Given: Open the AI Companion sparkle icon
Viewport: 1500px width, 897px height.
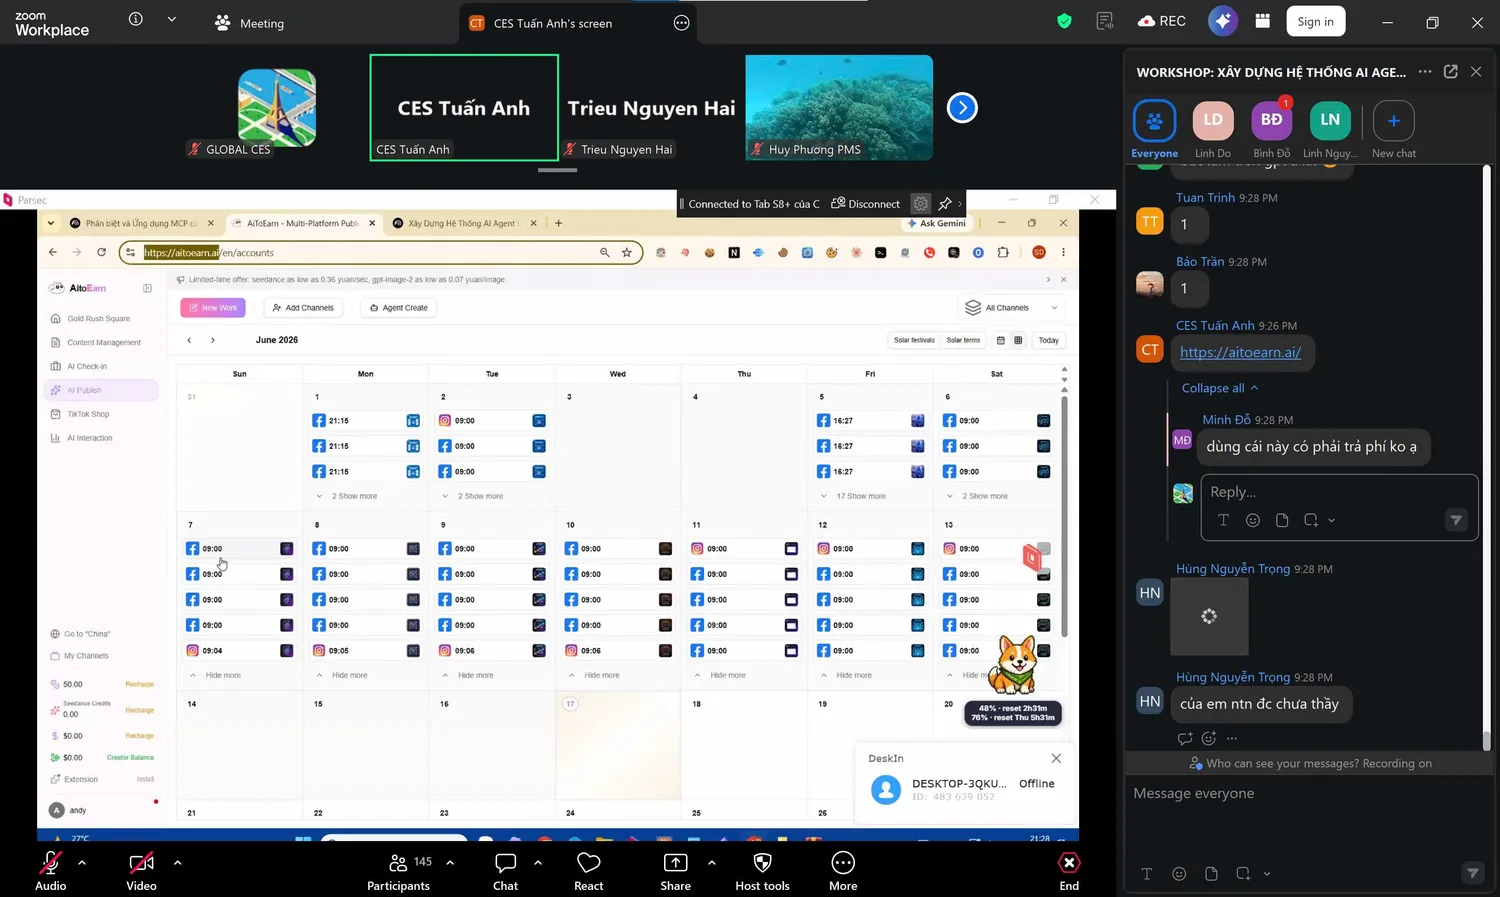Looking at the screenshot, I should click(x=1222, y=21).
